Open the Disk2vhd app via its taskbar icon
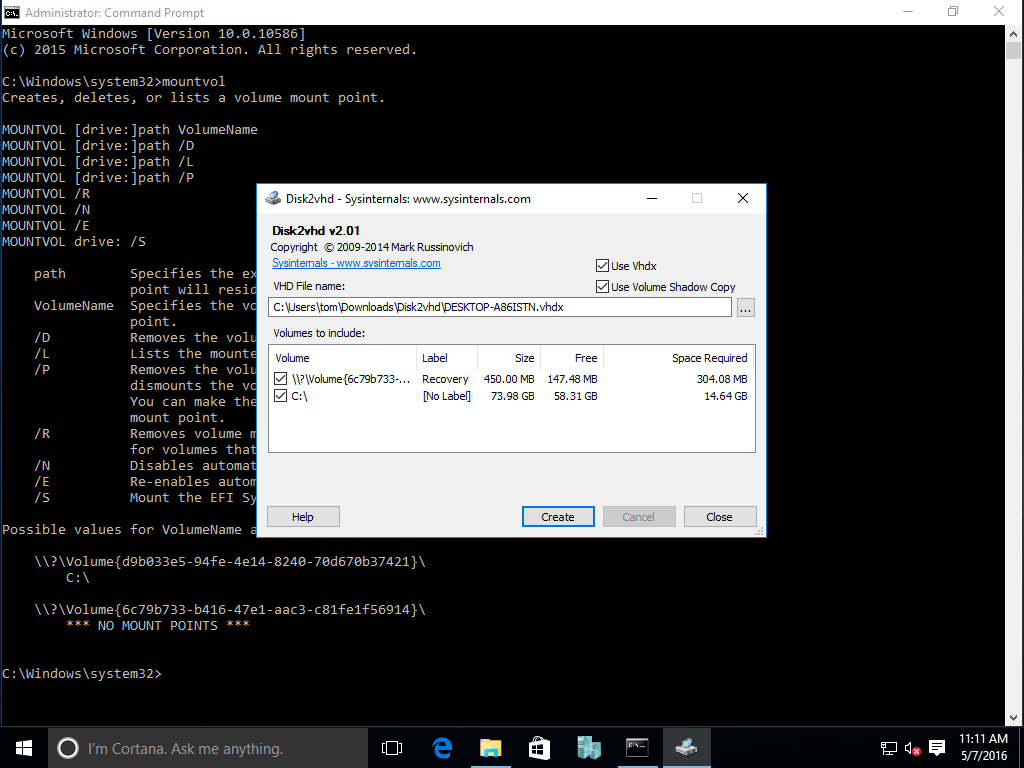The image size is (1024, 768). click(687, 747)
